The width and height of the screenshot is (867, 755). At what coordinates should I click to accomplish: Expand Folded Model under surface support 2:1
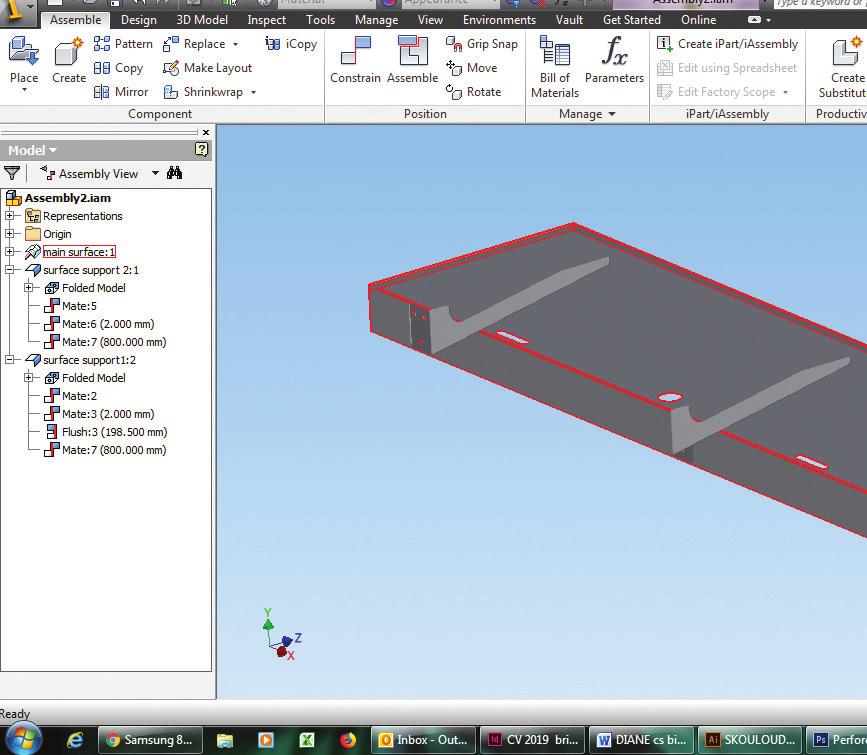pos(28,288)
